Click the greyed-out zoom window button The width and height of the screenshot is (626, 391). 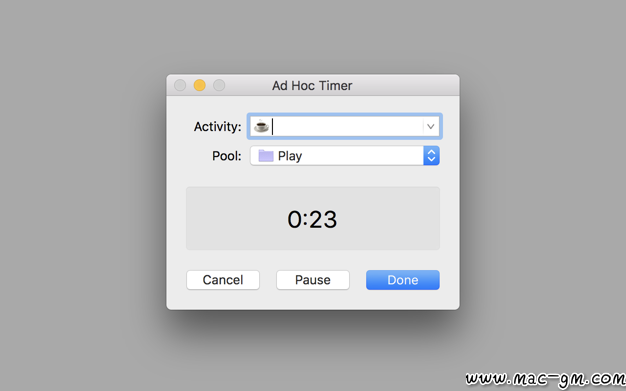pos(219,85)
